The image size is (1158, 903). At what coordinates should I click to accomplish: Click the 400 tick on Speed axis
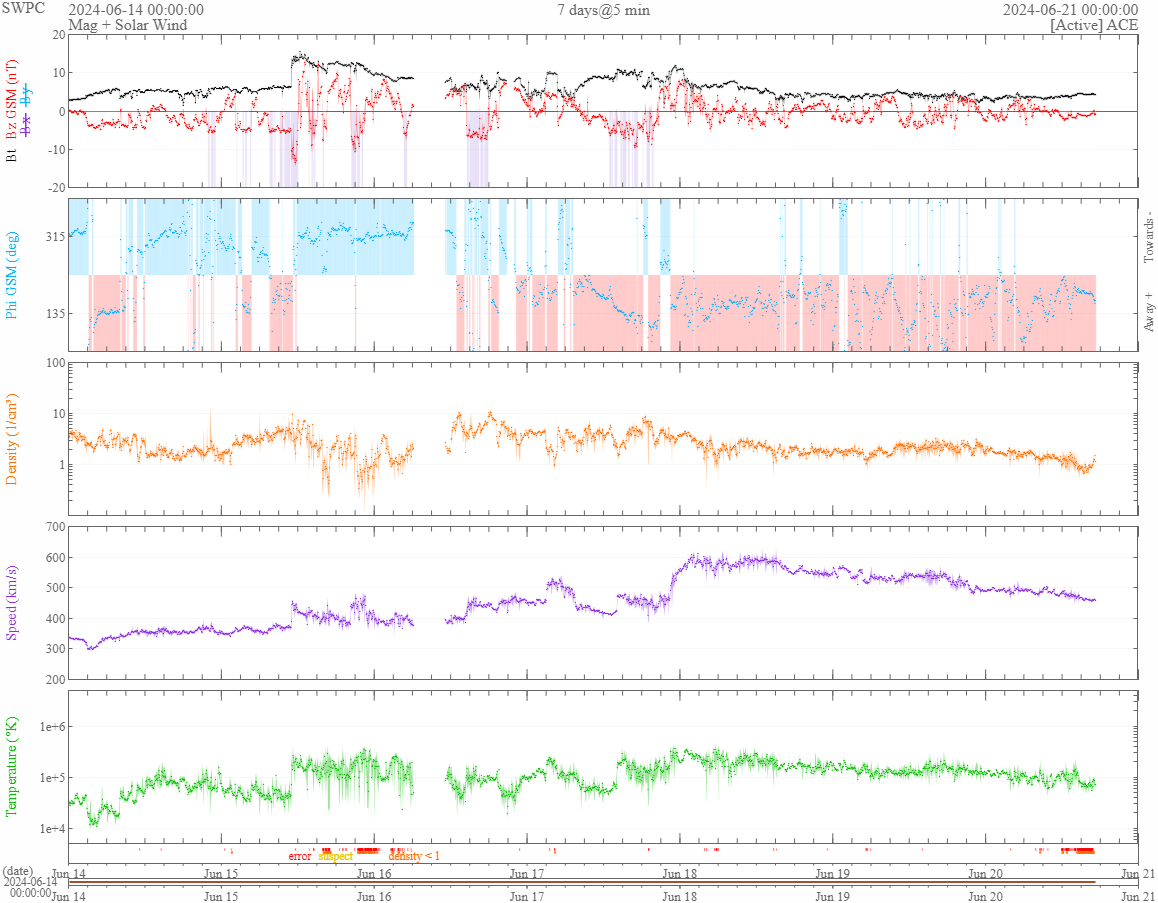coord(55,619)
